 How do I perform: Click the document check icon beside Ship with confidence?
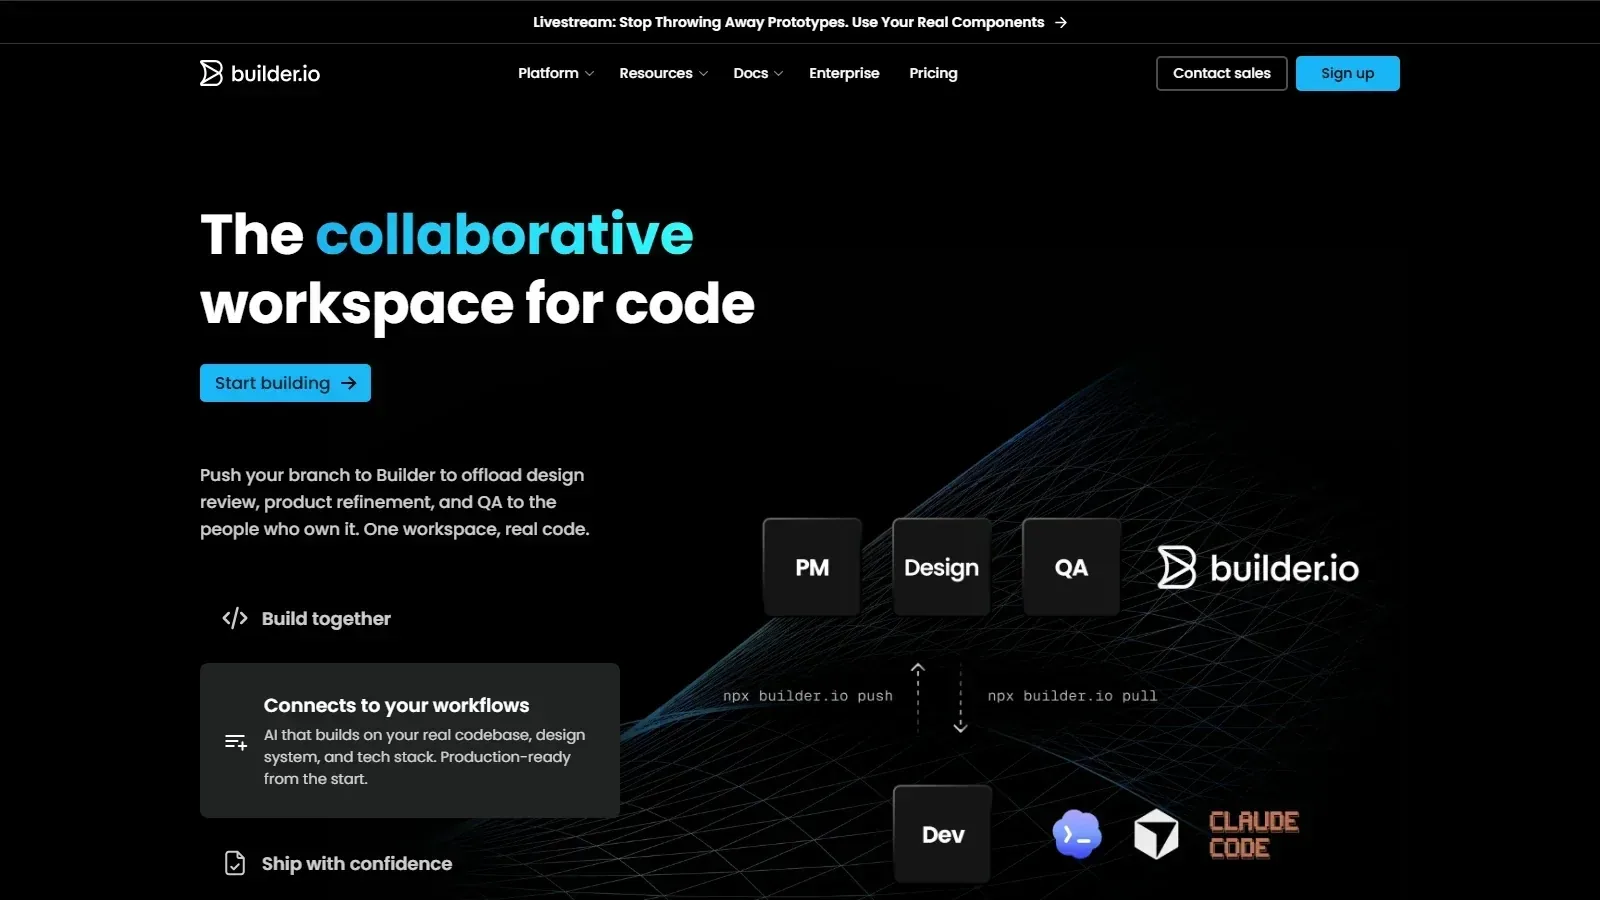pos(235,863)
